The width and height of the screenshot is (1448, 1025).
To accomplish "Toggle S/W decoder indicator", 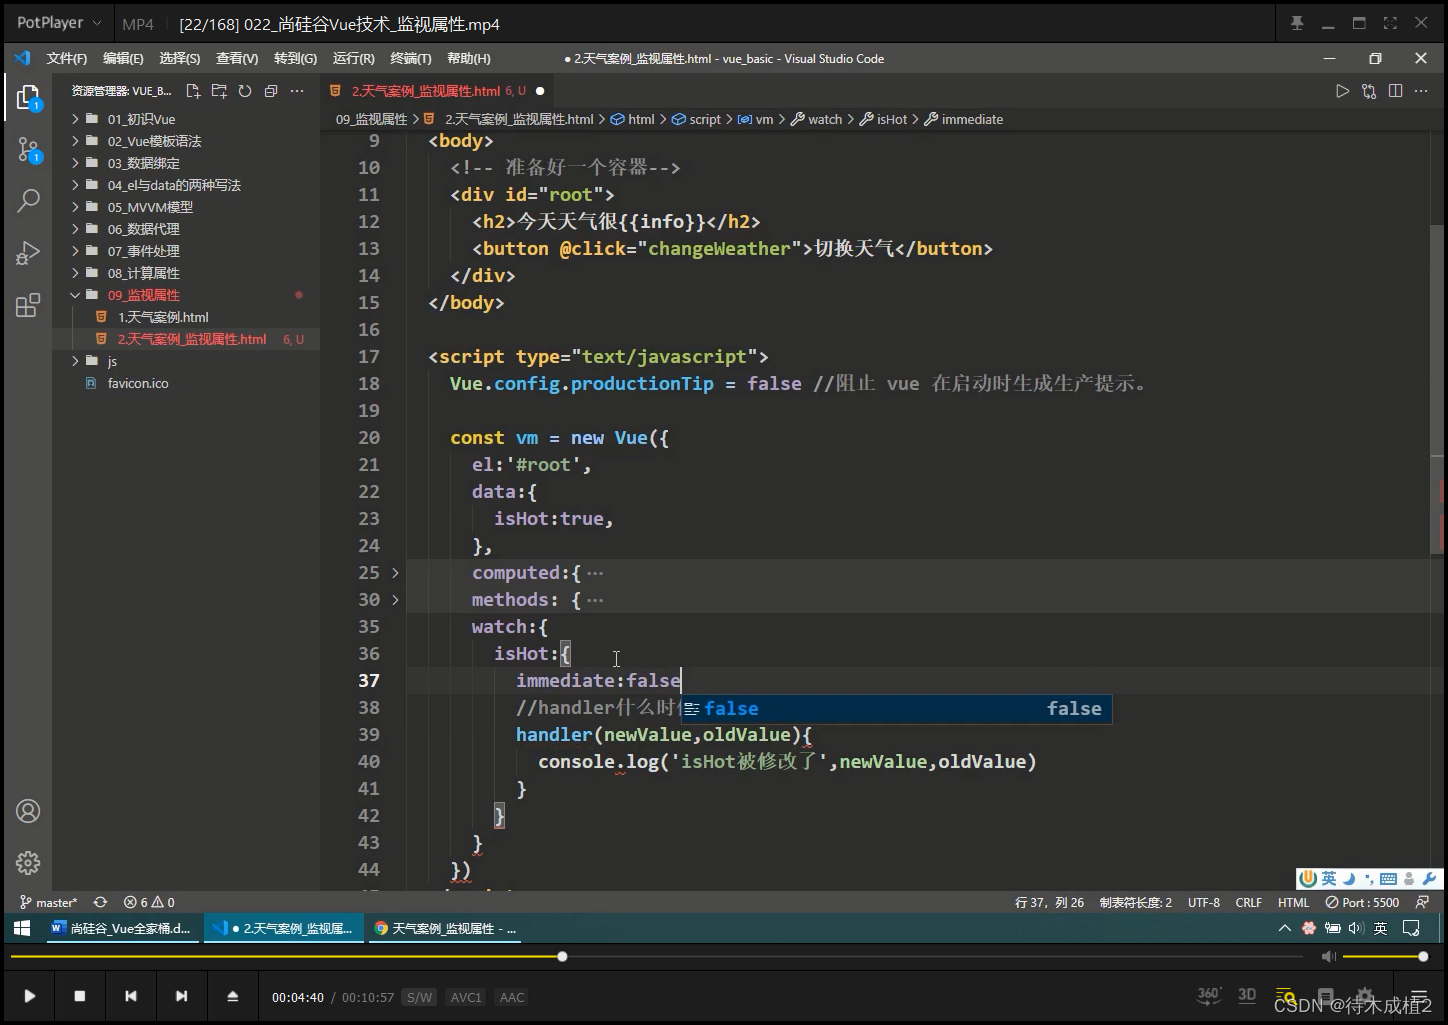I will (419, 997).
